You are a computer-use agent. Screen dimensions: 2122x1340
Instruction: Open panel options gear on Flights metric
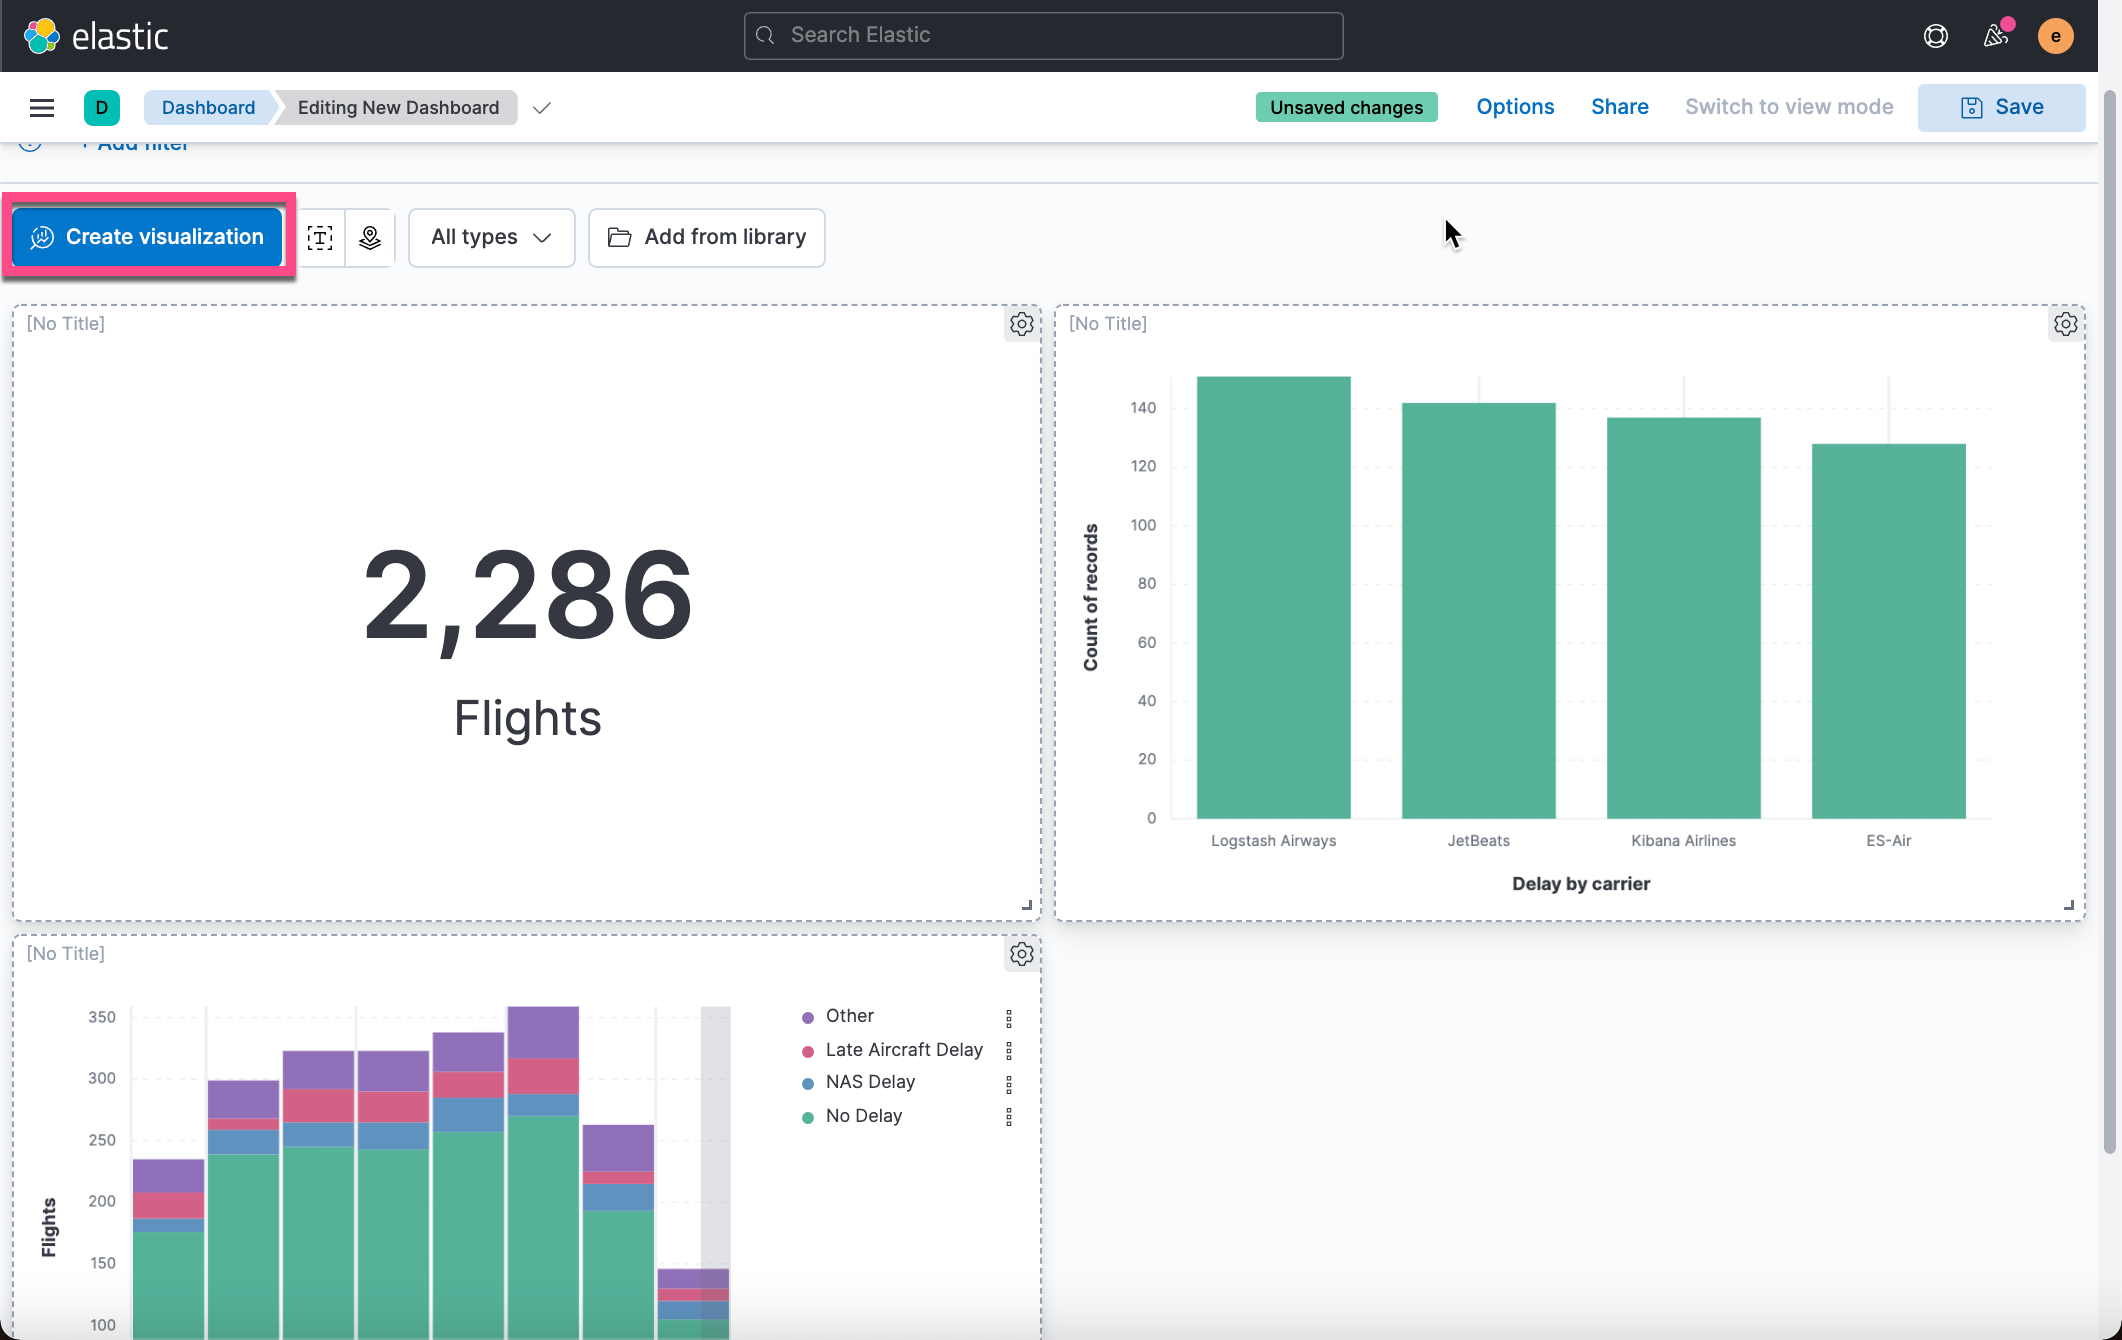(1021, 324)
